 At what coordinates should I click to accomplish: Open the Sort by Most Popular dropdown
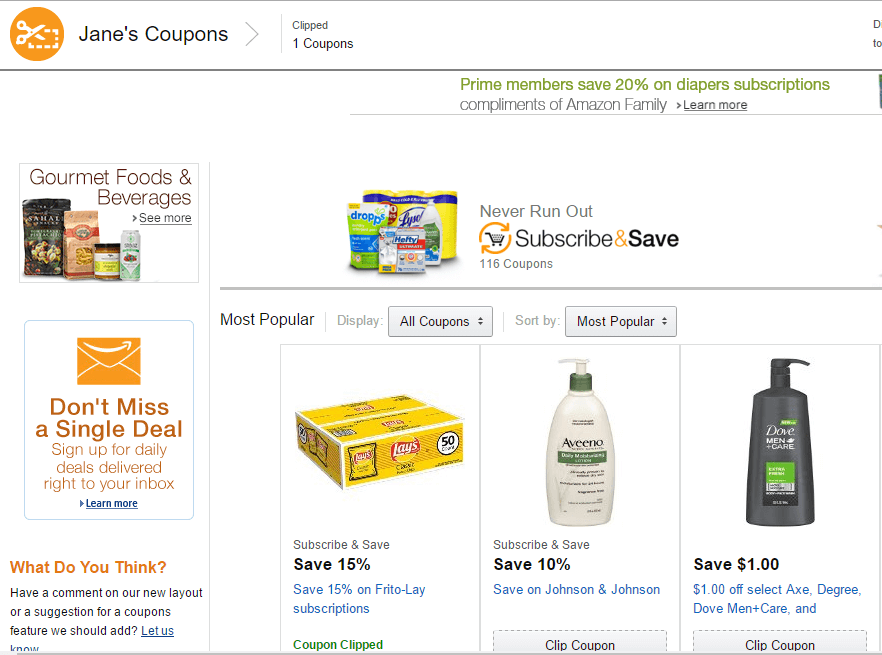(x=620, y=321)
